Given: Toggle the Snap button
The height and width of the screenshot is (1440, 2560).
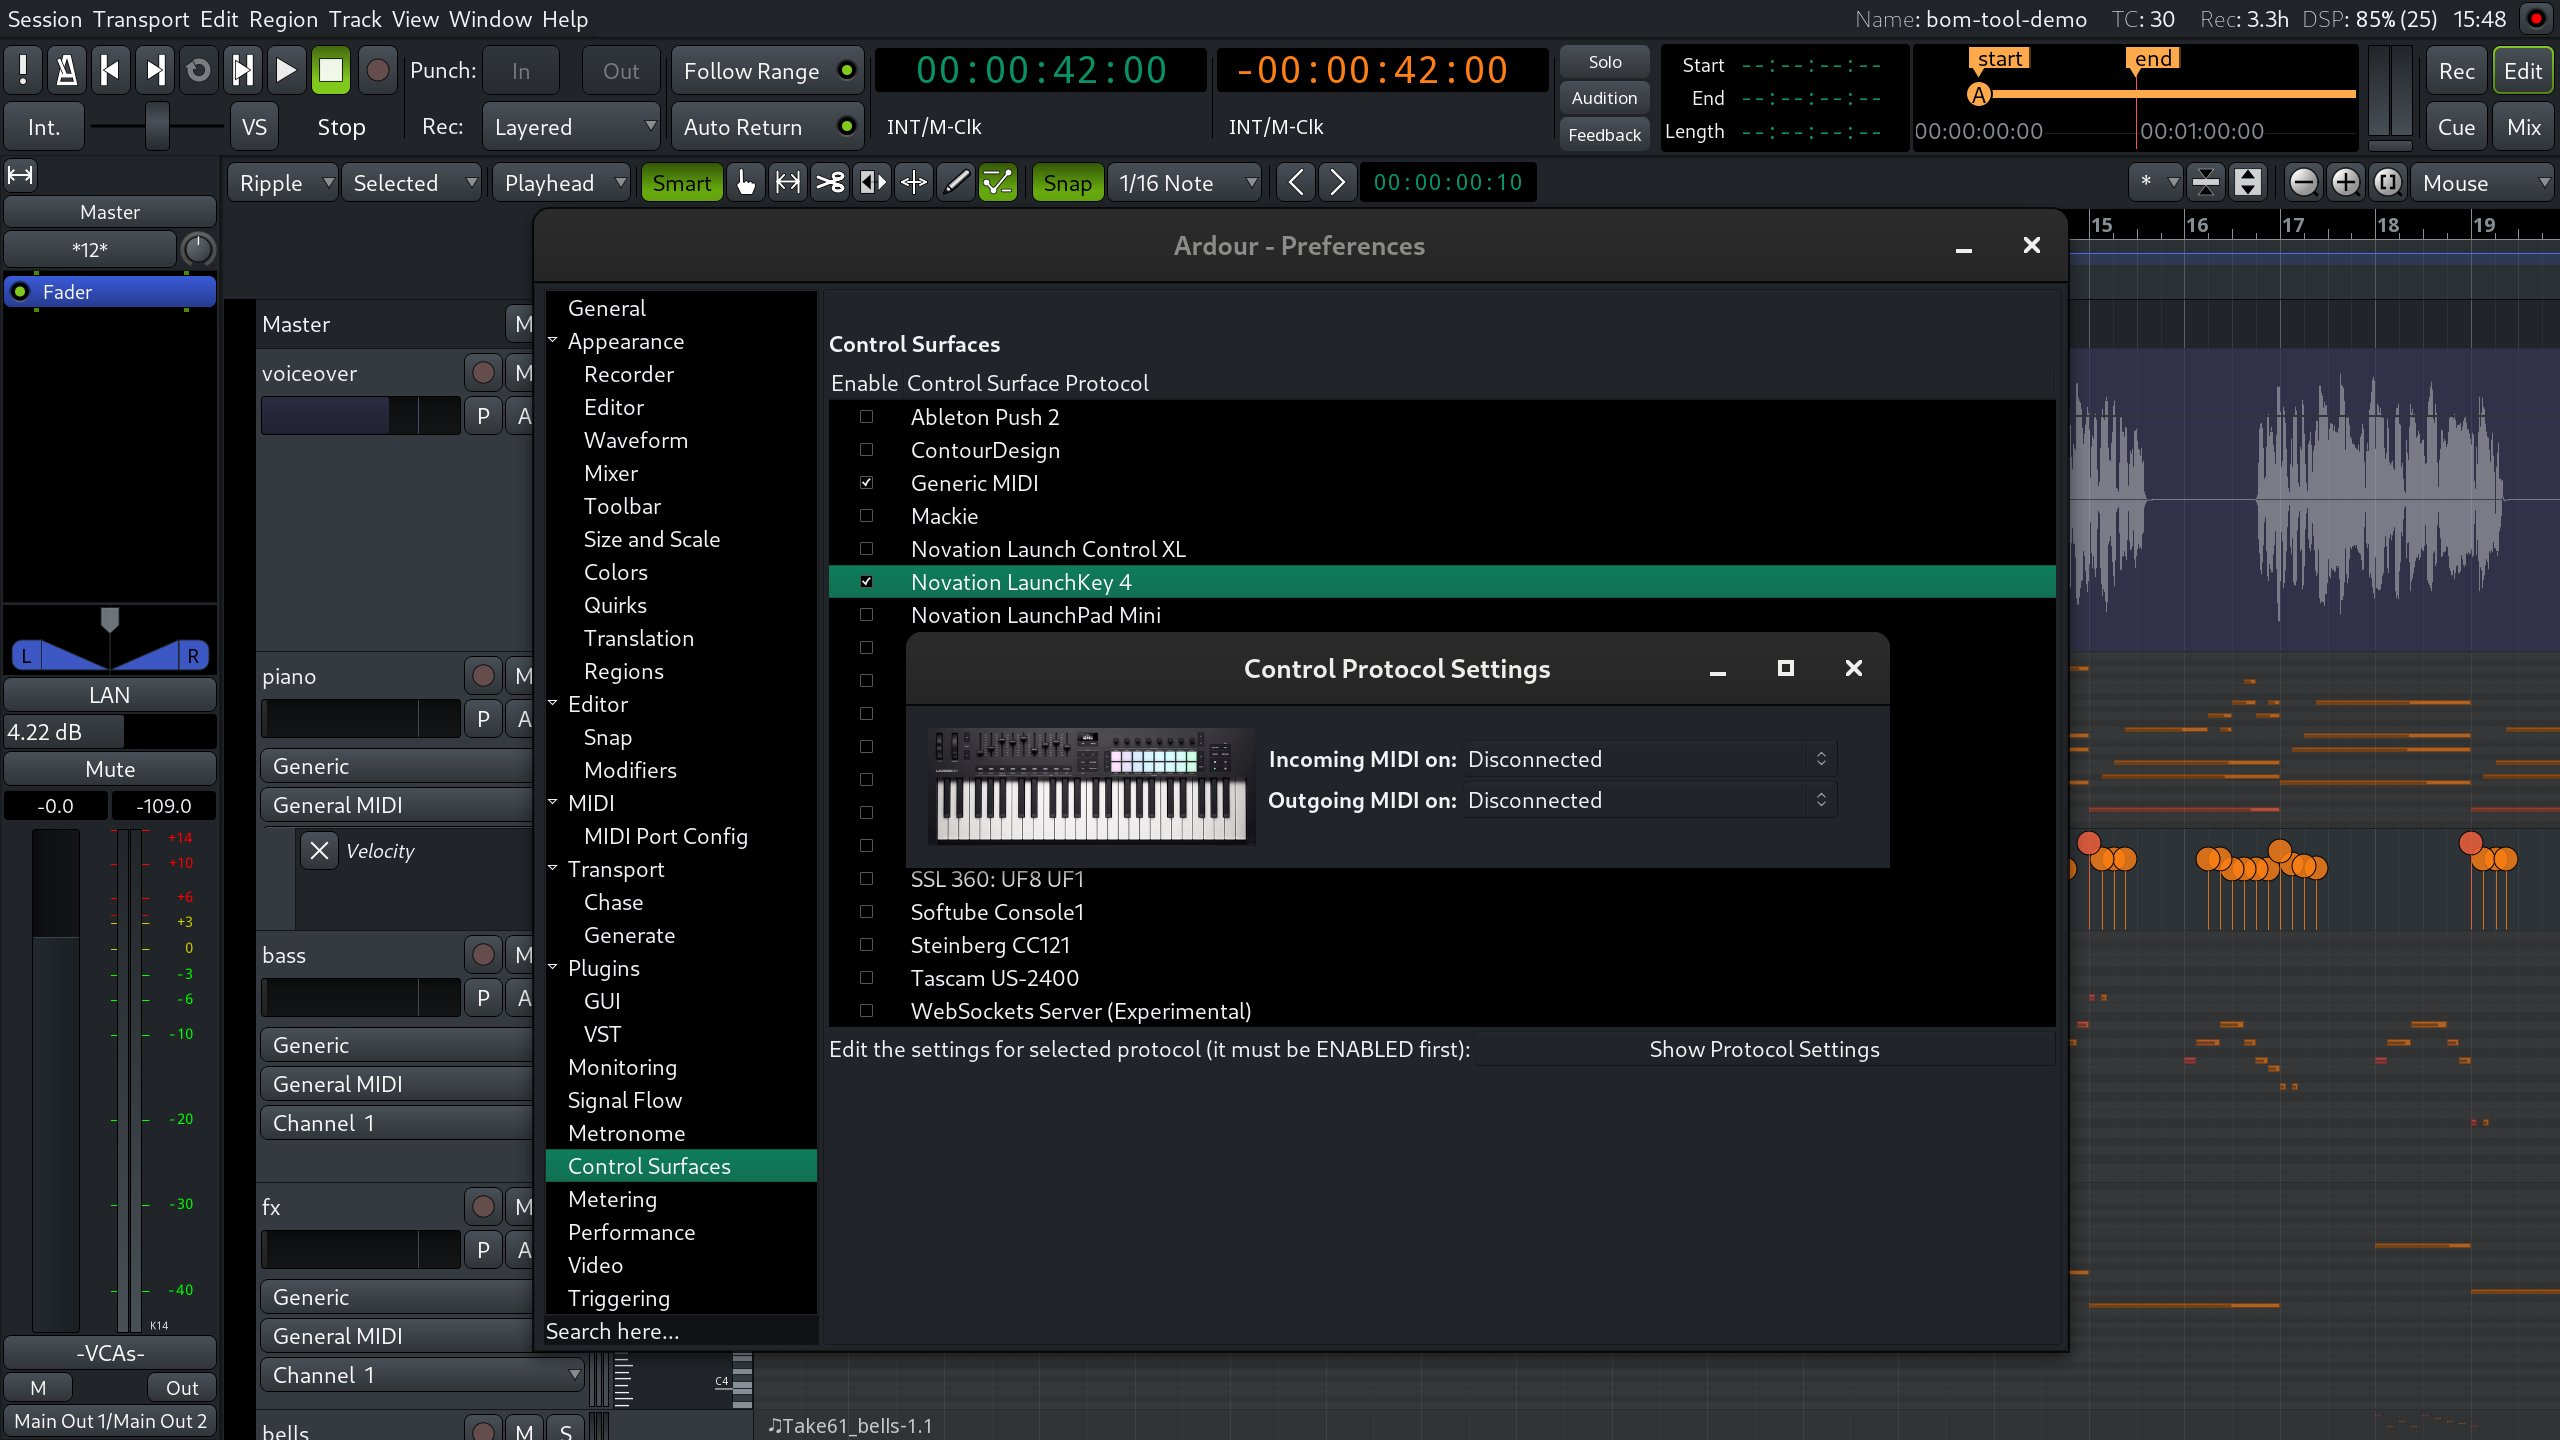Looking at the screenshot, I should (x=1067, y=183).
